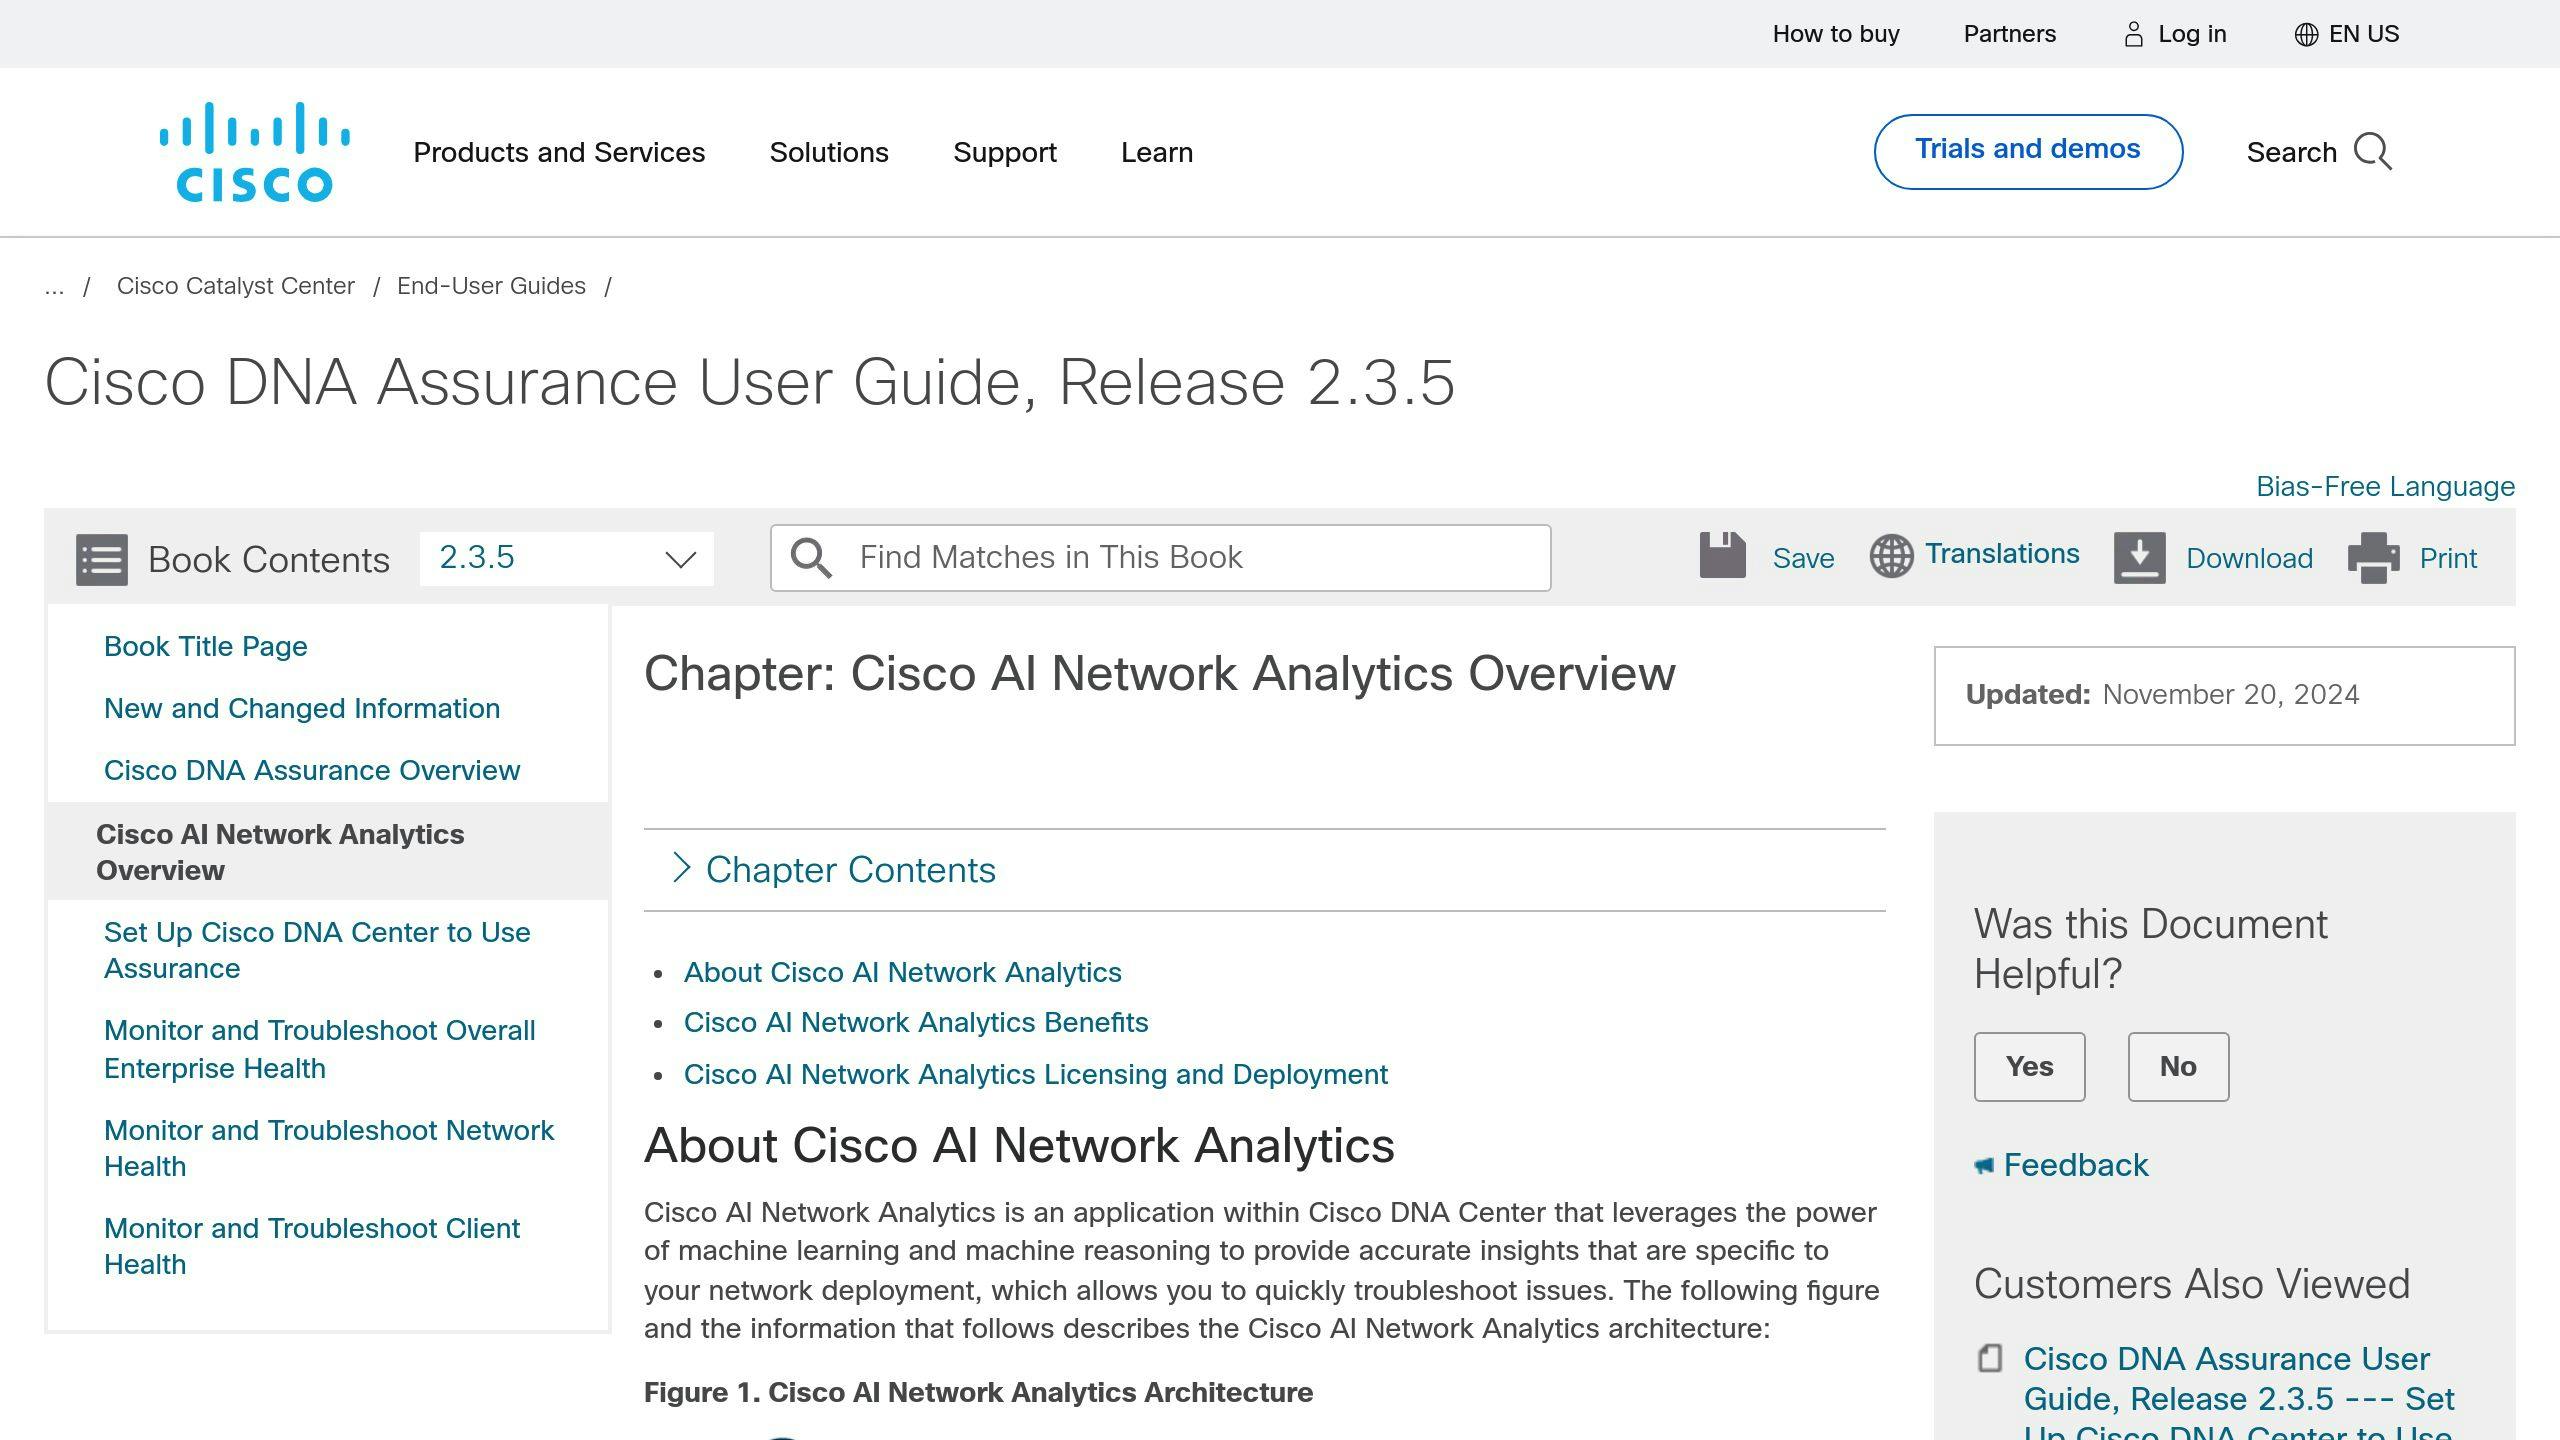Click the Log in text
This screenshot has width=2560, height=1440.
(2192, 34)
